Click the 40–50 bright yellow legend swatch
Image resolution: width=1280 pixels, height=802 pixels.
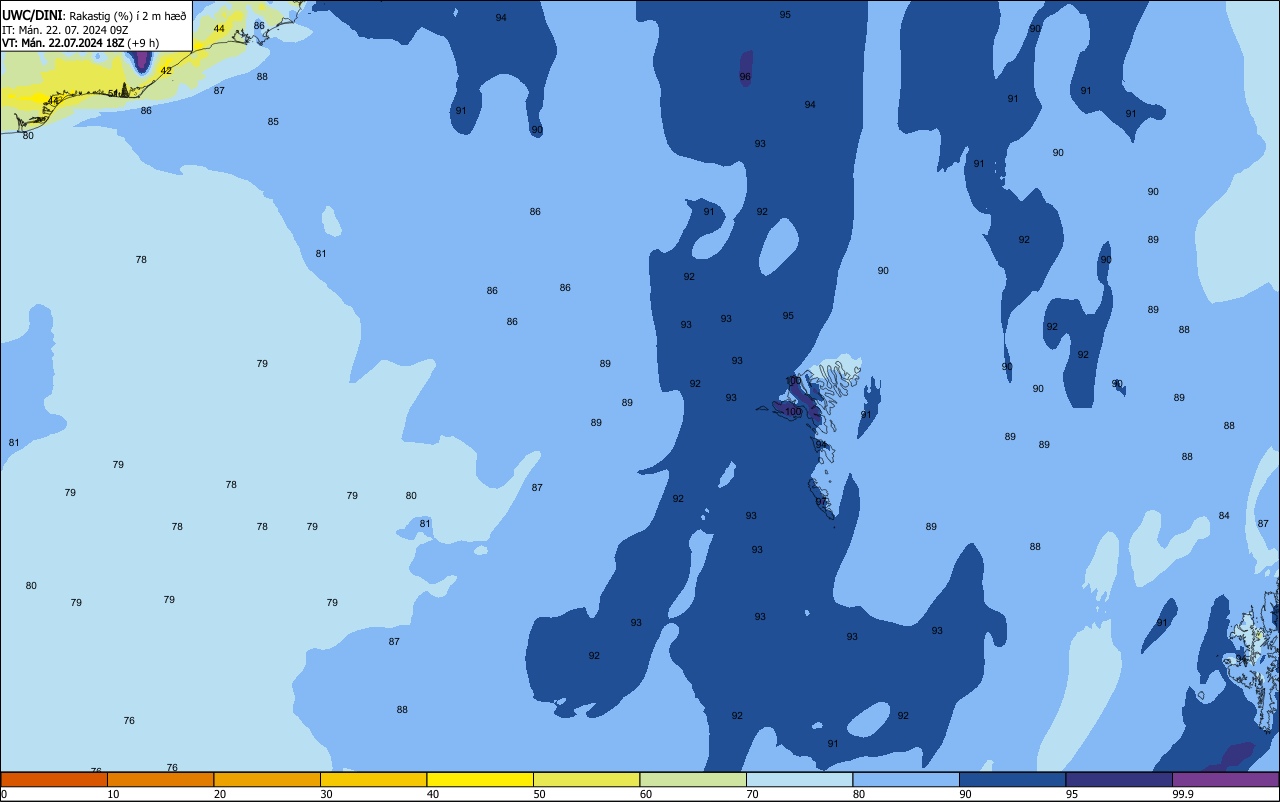click(x=480, y=779)
